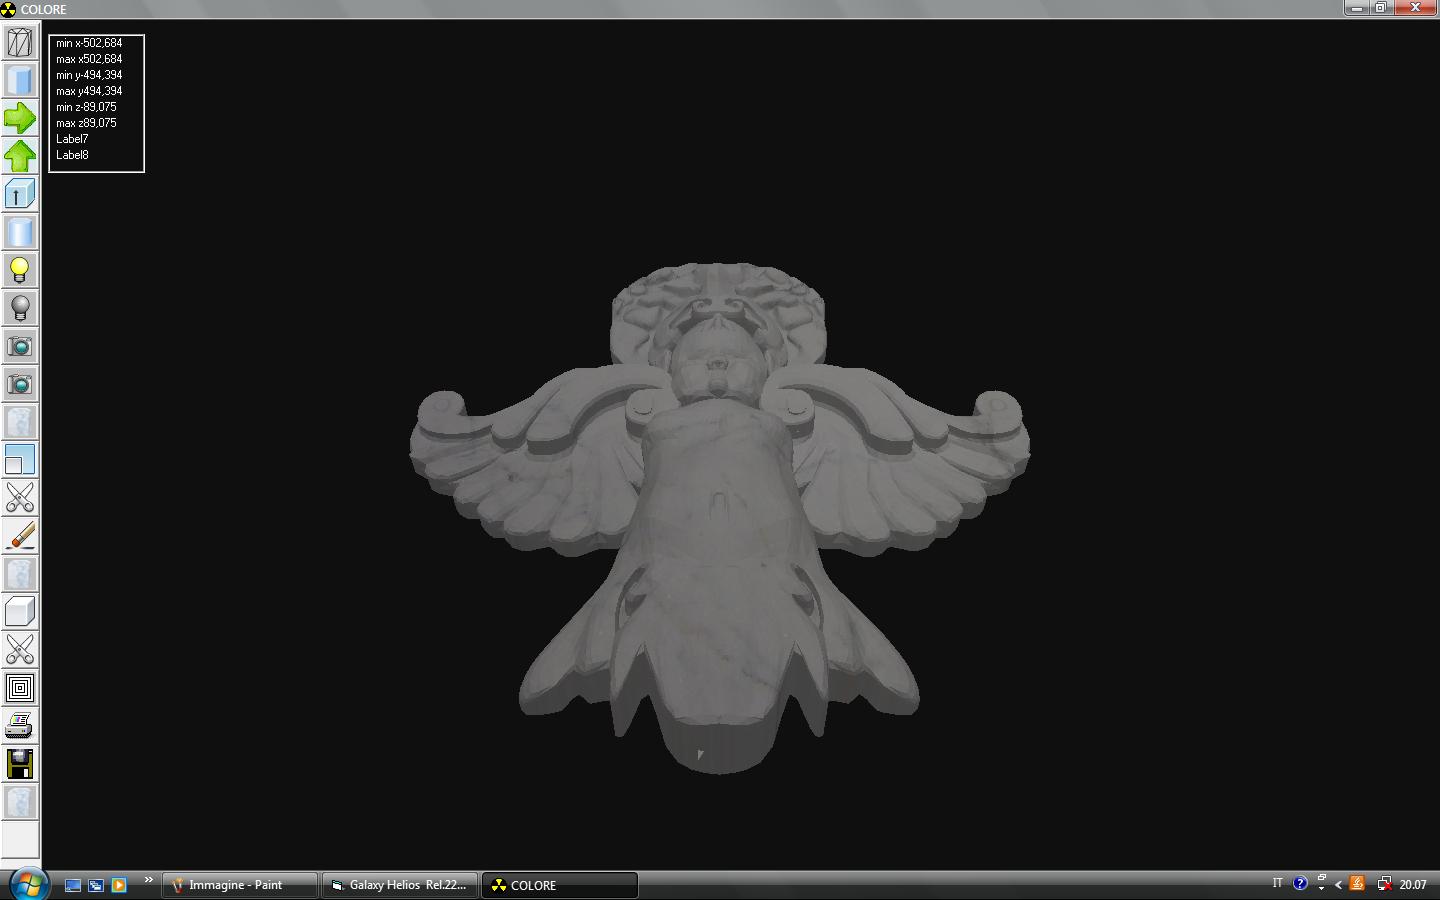
Task: Click the 'min y-494,394' label
Action: 89,75
